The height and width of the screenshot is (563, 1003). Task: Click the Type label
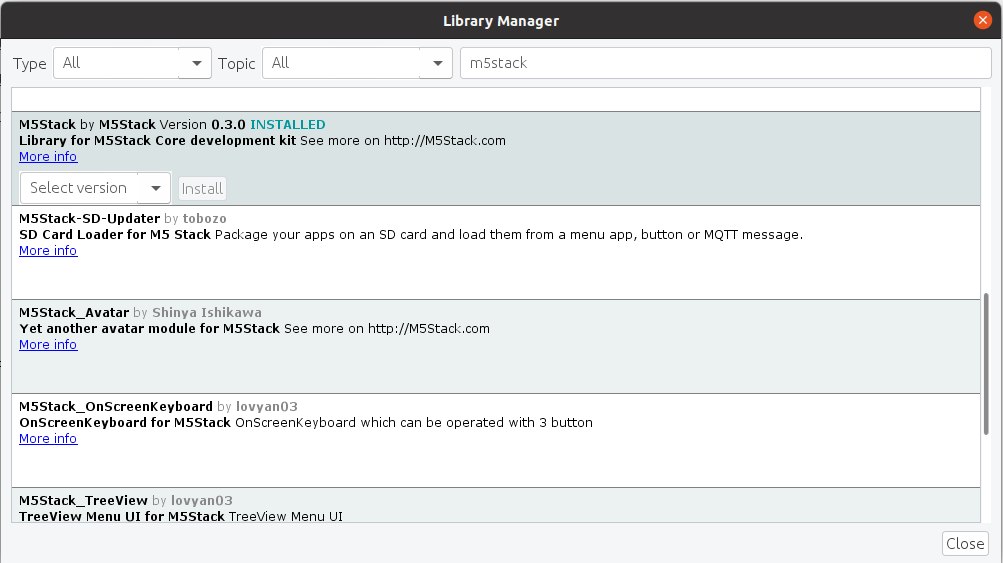[x=29, y=64]
